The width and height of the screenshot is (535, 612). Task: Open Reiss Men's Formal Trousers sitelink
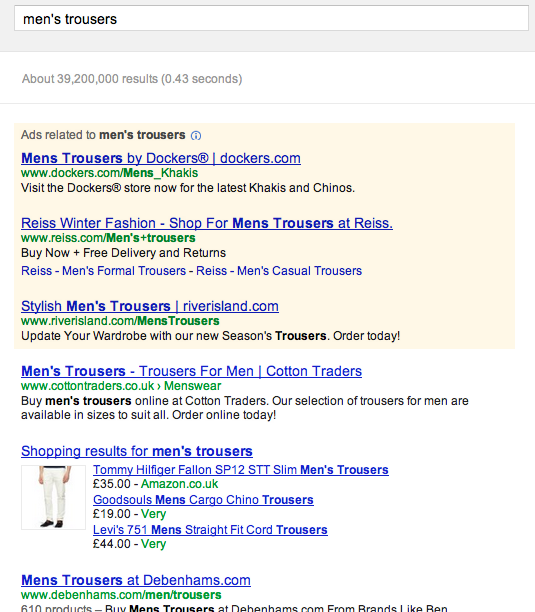[x=103, y=270]
